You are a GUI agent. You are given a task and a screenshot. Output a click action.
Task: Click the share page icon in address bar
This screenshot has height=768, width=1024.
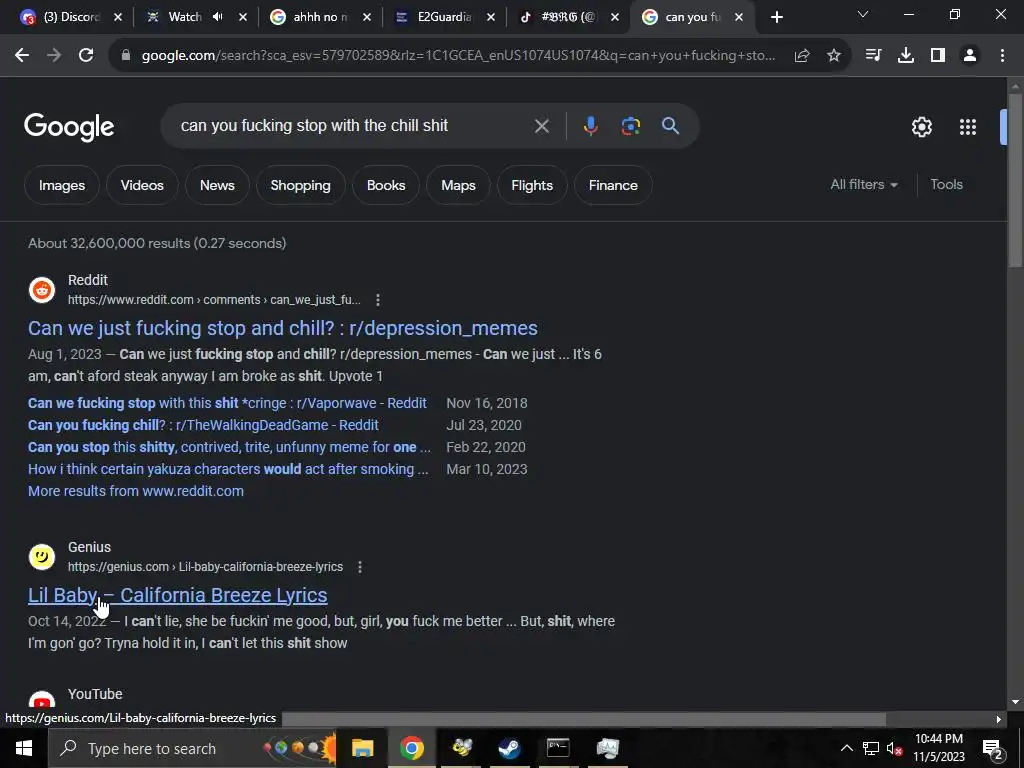pyautogui.click(x=802, y=56)
